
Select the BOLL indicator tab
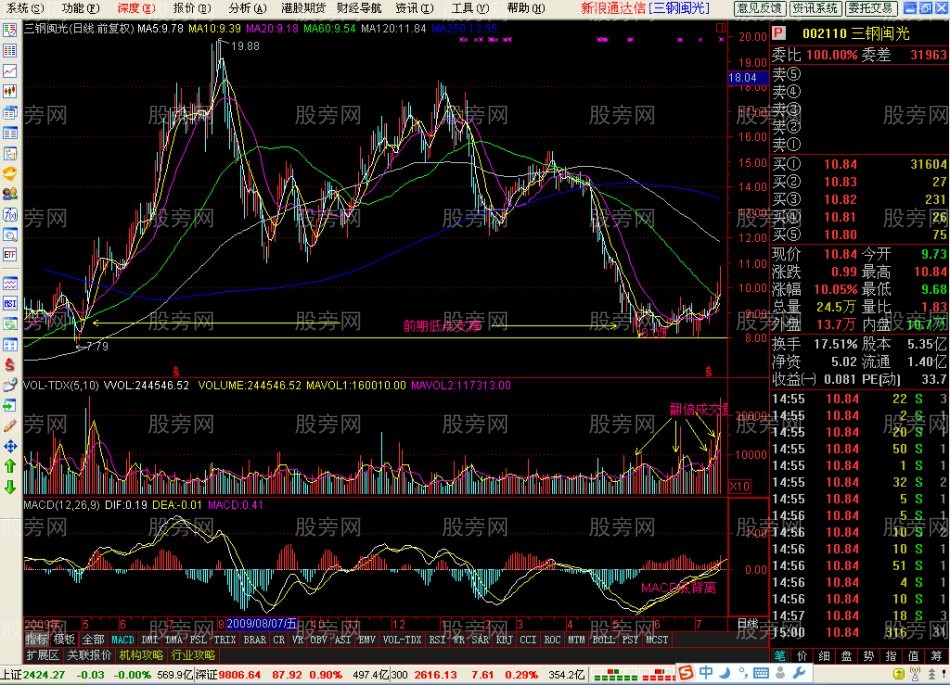tap(603, 640)
